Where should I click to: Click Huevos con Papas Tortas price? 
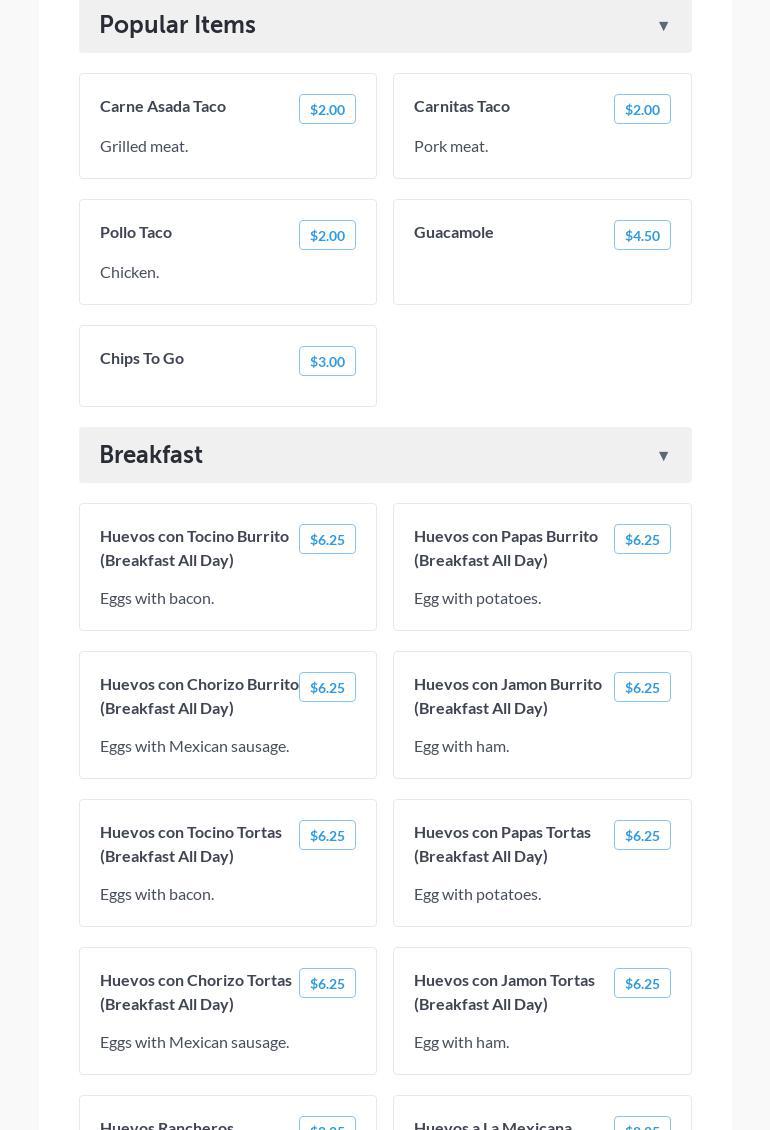point(642,836)
